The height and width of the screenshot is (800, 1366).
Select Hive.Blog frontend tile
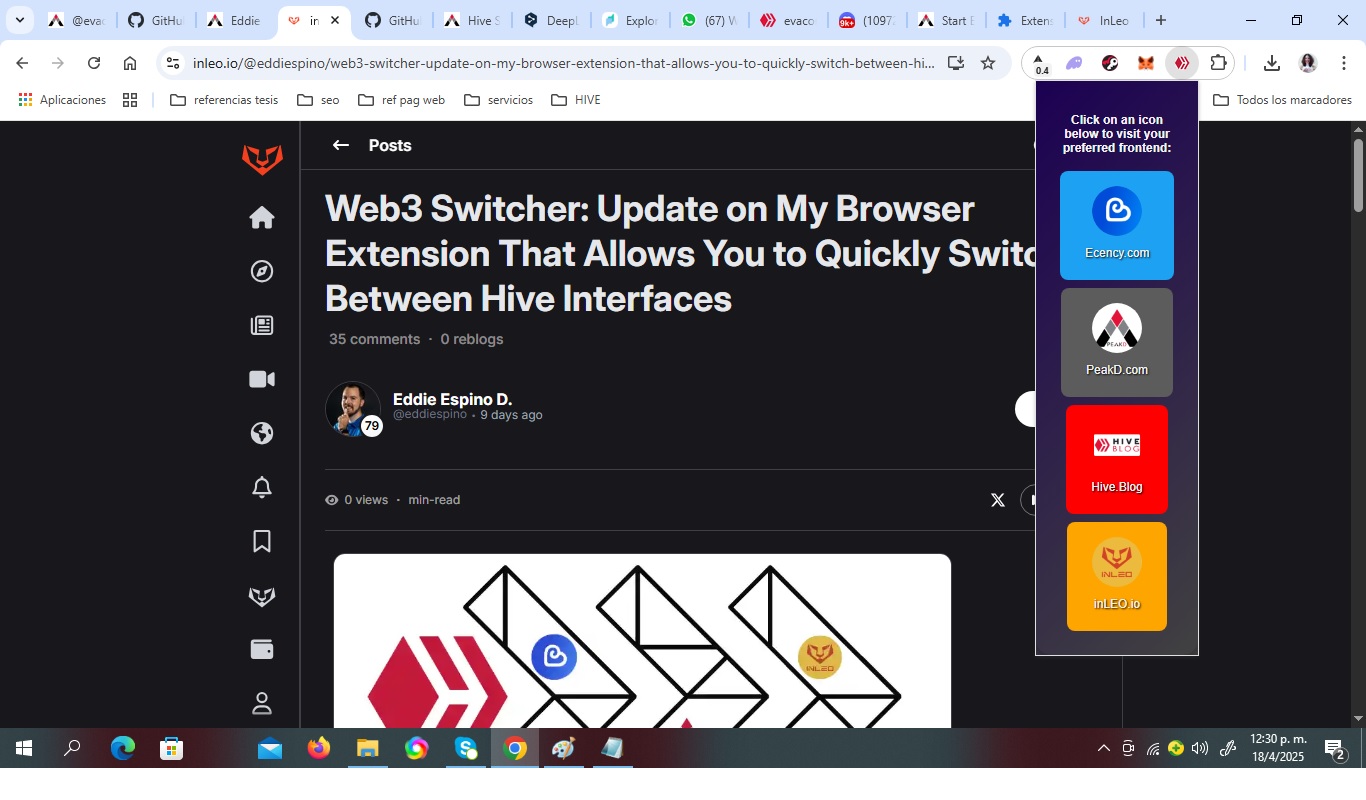1116,459
